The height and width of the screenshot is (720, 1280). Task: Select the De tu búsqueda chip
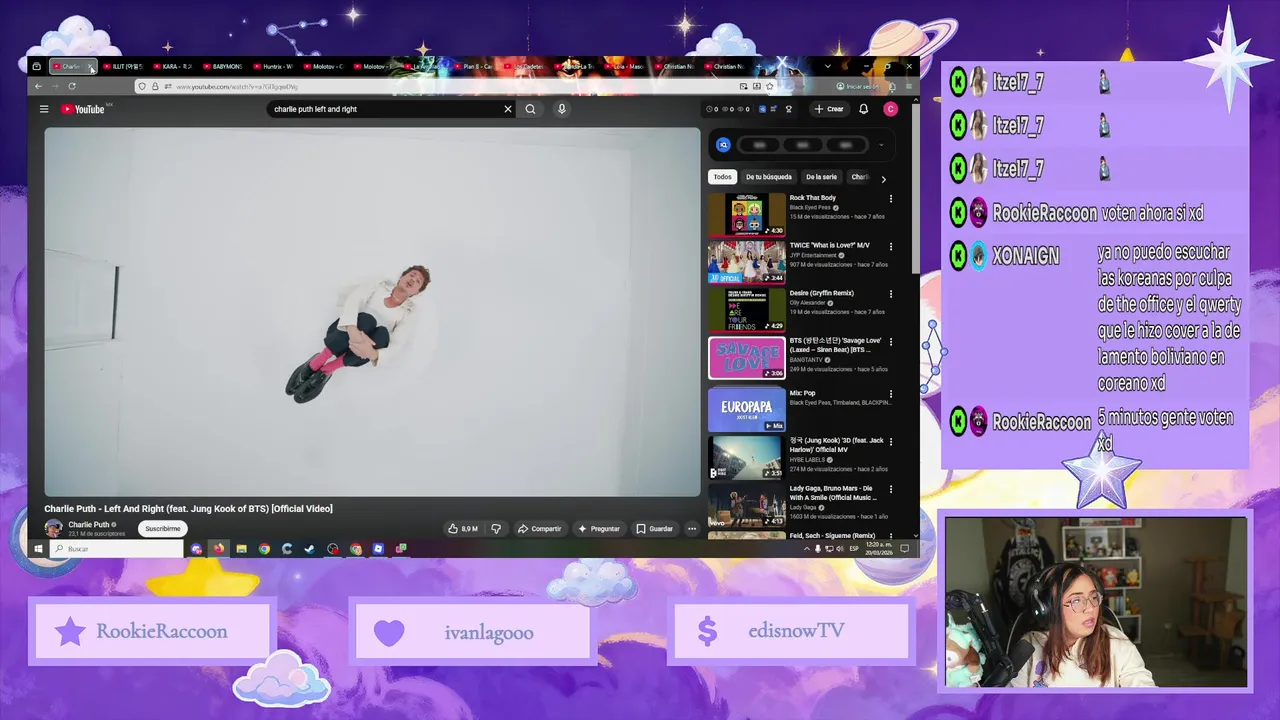click(x=768, y=177)
